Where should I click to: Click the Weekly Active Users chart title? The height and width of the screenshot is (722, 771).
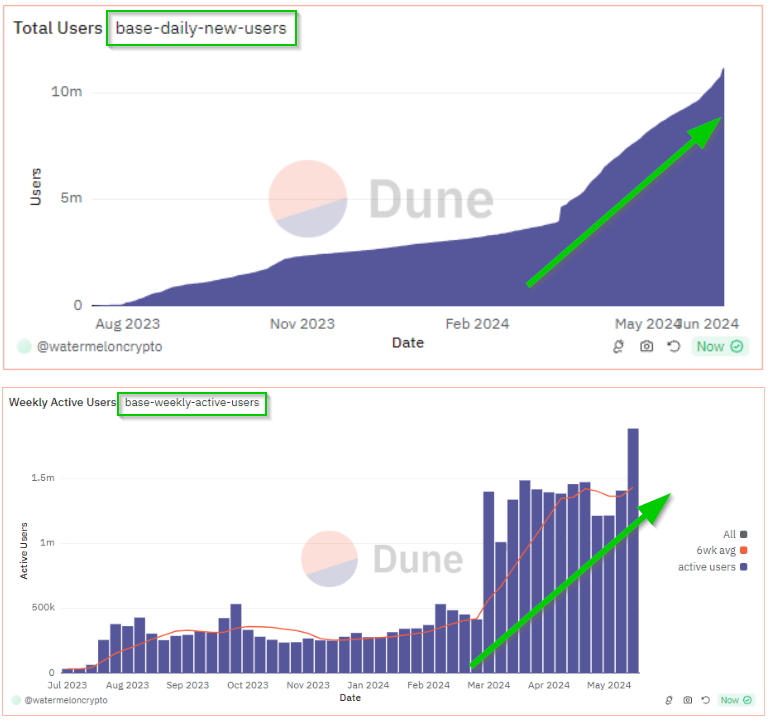(62, 402)
